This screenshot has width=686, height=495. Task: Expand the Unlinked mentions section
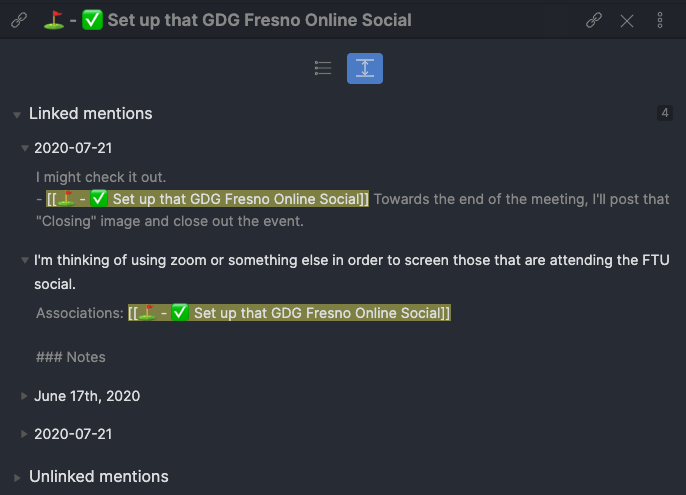tap(17, 478)
